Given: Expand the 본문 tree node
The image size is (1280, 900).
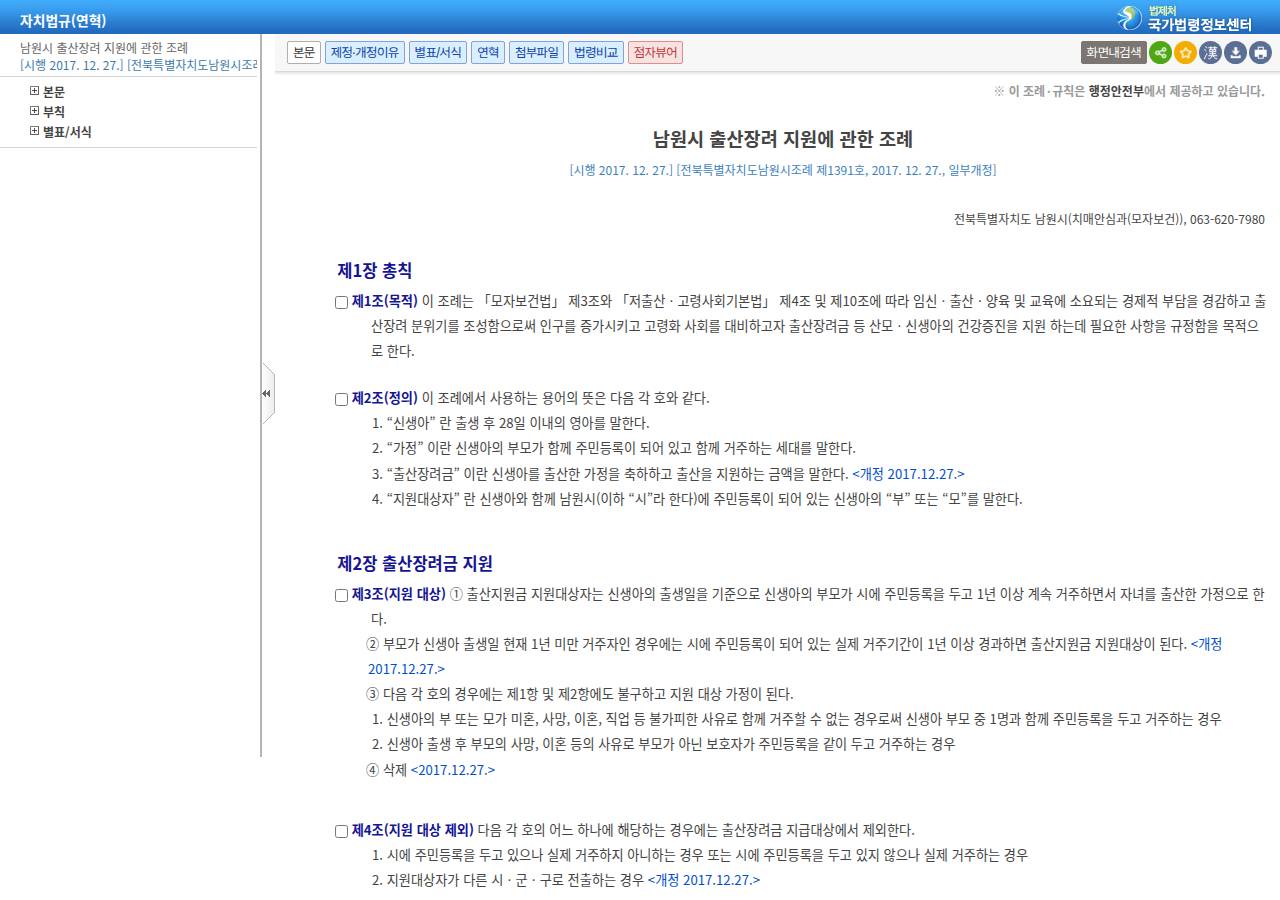Looking at the screenshot, I should (x=35, y=91).
